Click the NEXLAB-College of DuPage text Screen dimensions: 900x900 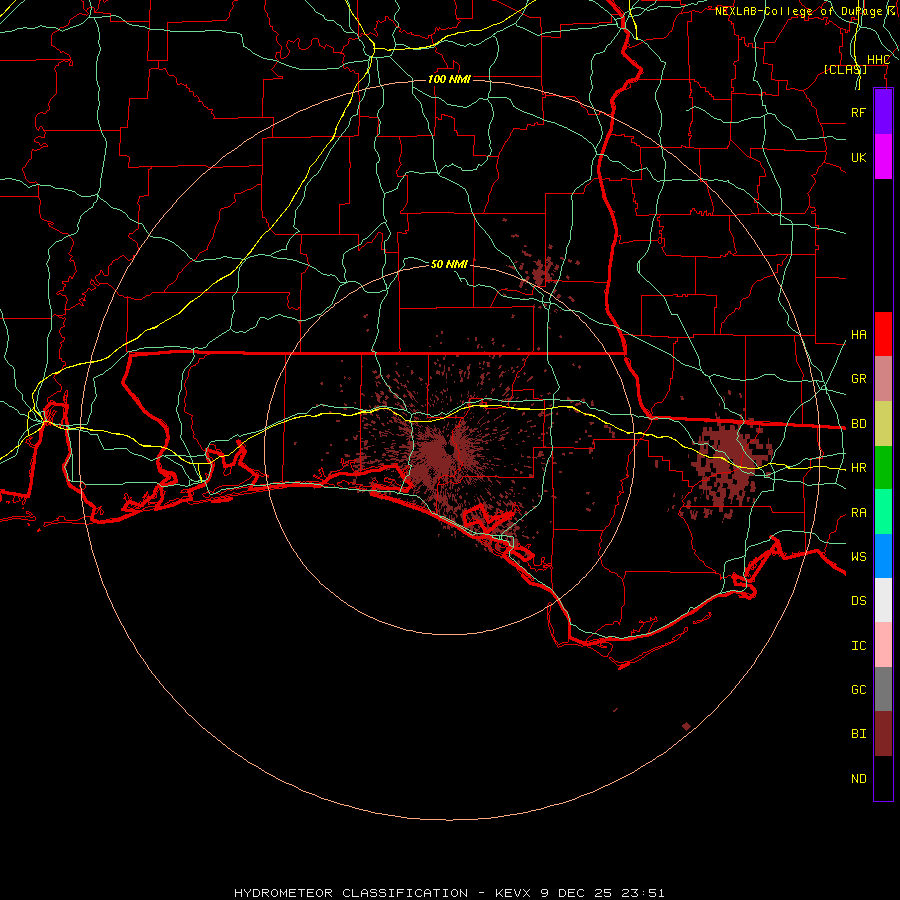coord(799,11)
